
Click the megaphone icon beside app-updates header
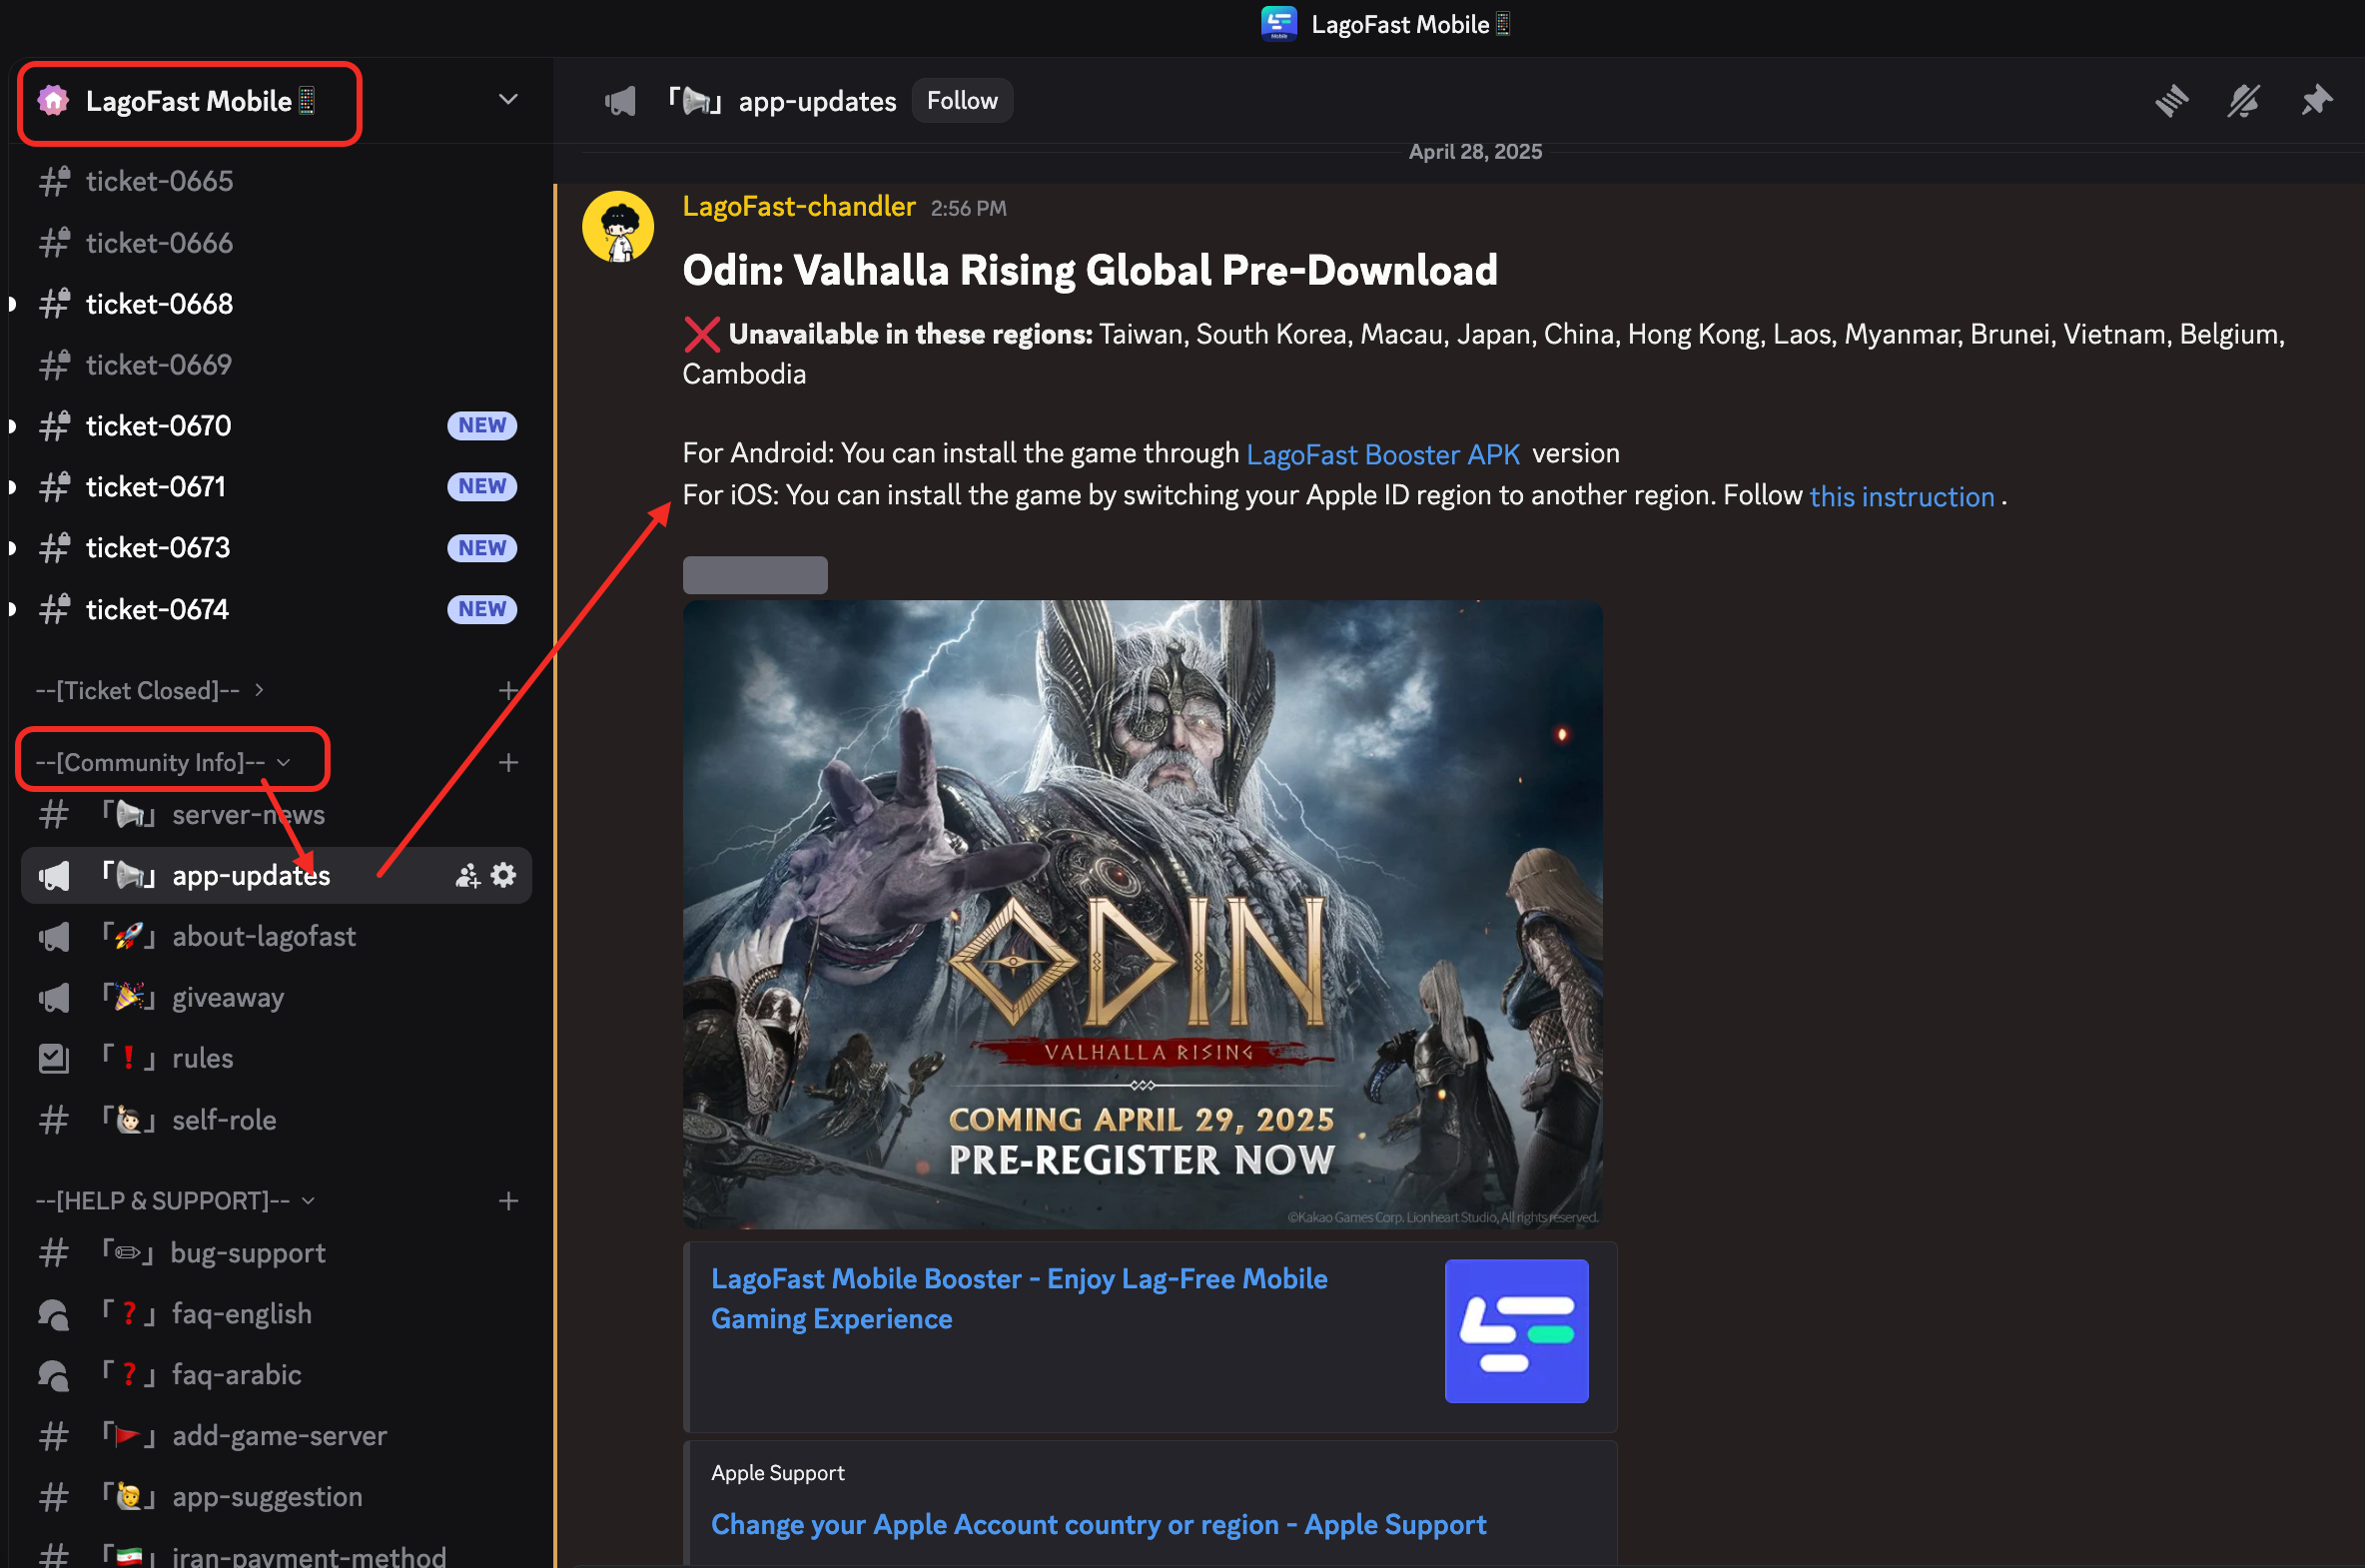[620, 101]
